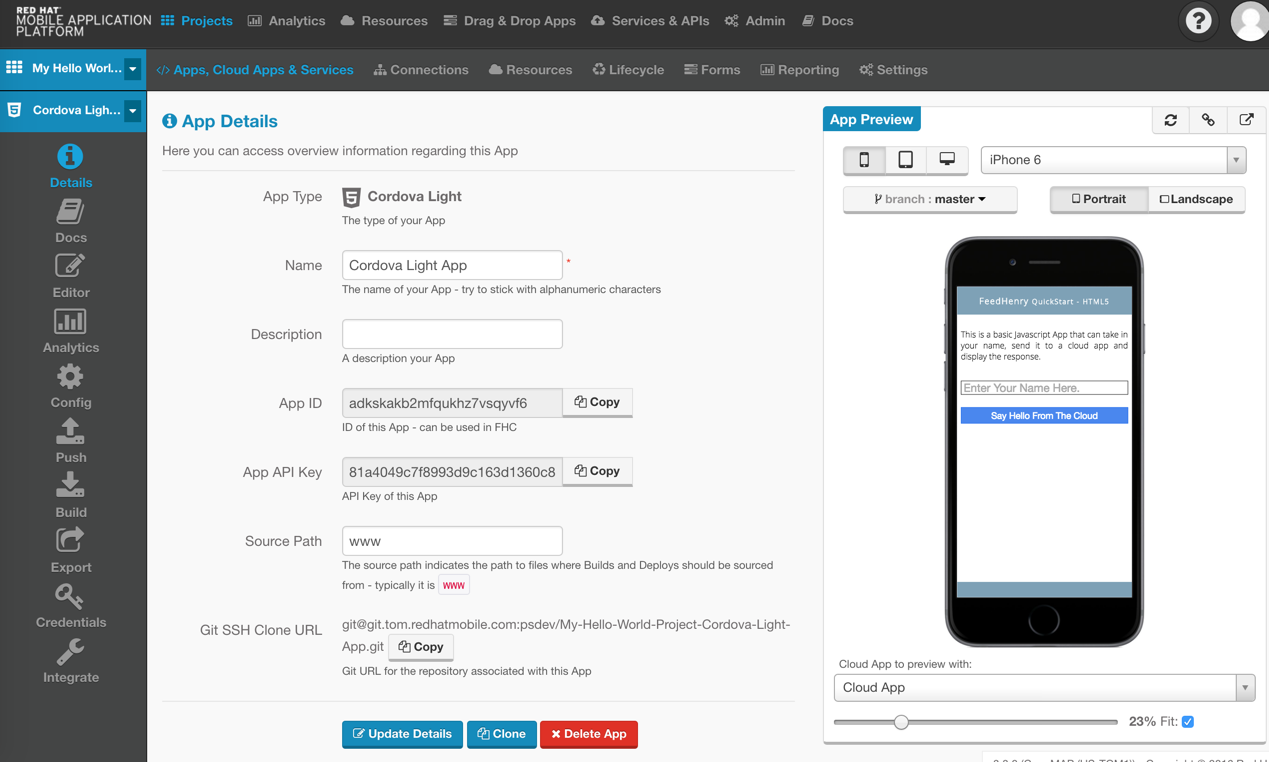This screenshot has height=762, width=1269.
Task: Open the Services & APIs menu
Action: (x=650, y=21)
